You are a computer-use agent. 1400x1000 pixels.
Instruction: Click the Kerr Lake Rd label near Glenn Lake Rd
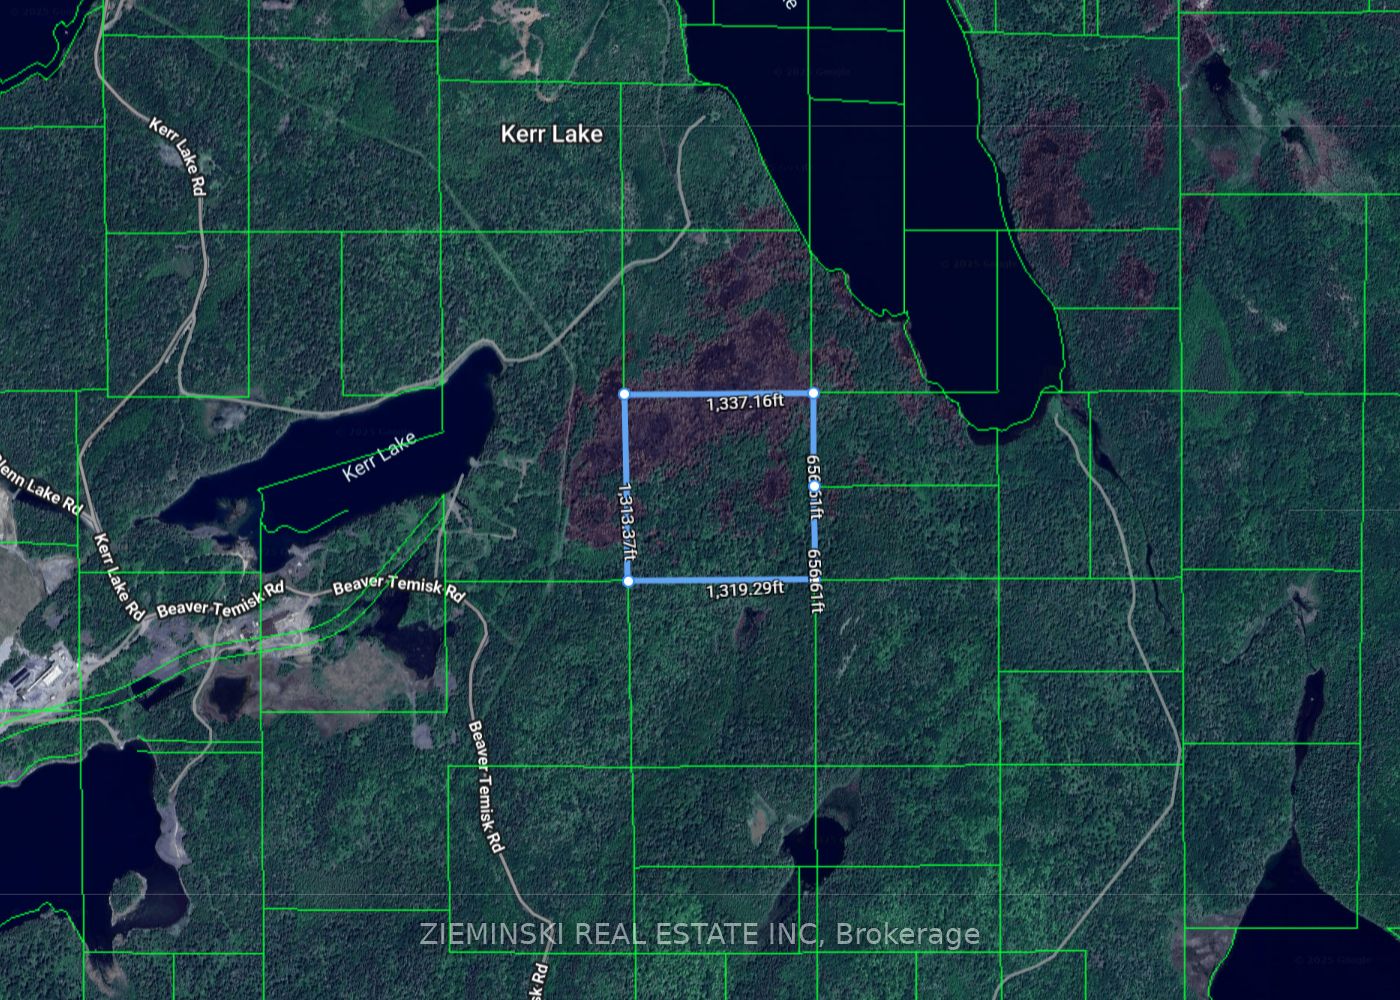pyautogui.click(x=118, y=575)
